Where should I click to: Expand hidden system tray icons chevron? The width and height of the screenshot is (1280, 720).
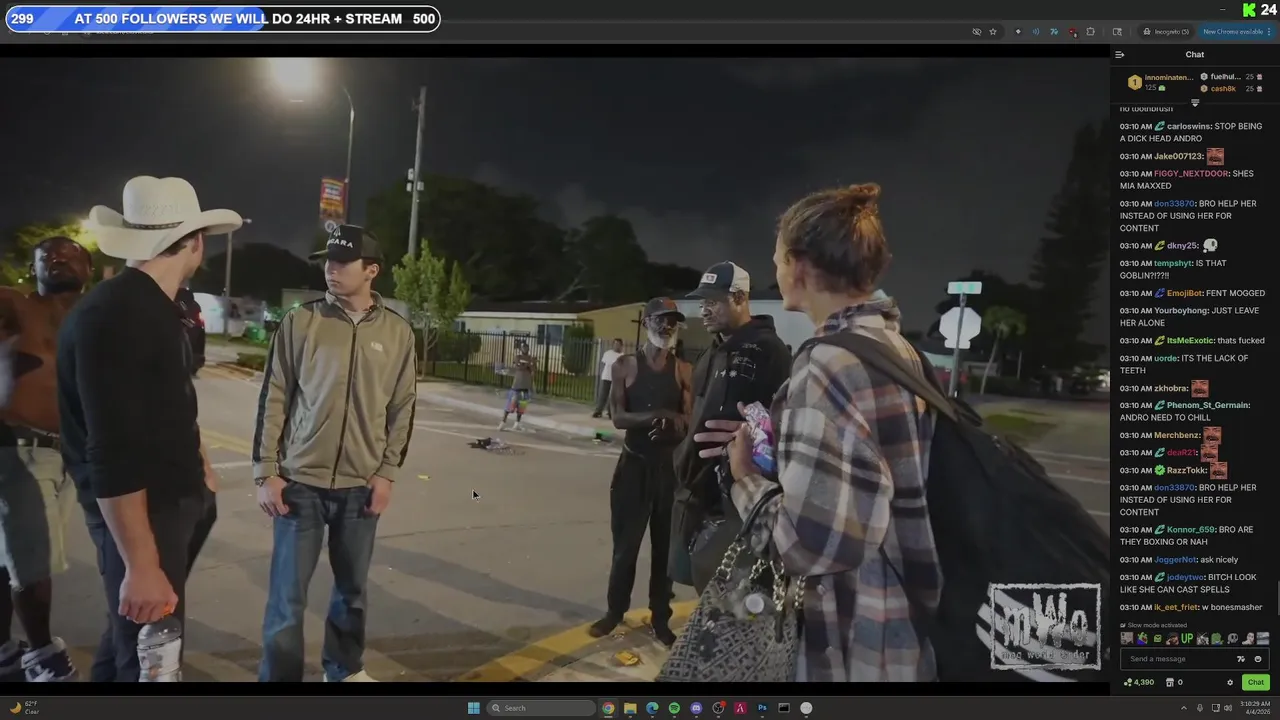pyautogui.click(x=1186, y=708)
